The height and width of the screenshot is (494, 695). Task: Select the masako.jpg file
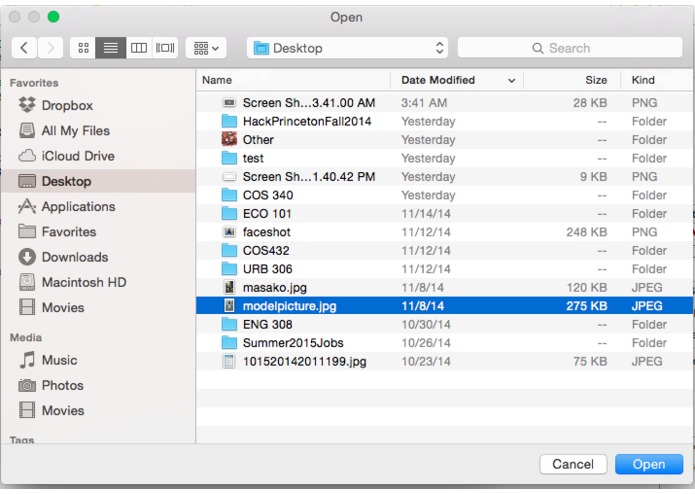click(x=445, y=288)
